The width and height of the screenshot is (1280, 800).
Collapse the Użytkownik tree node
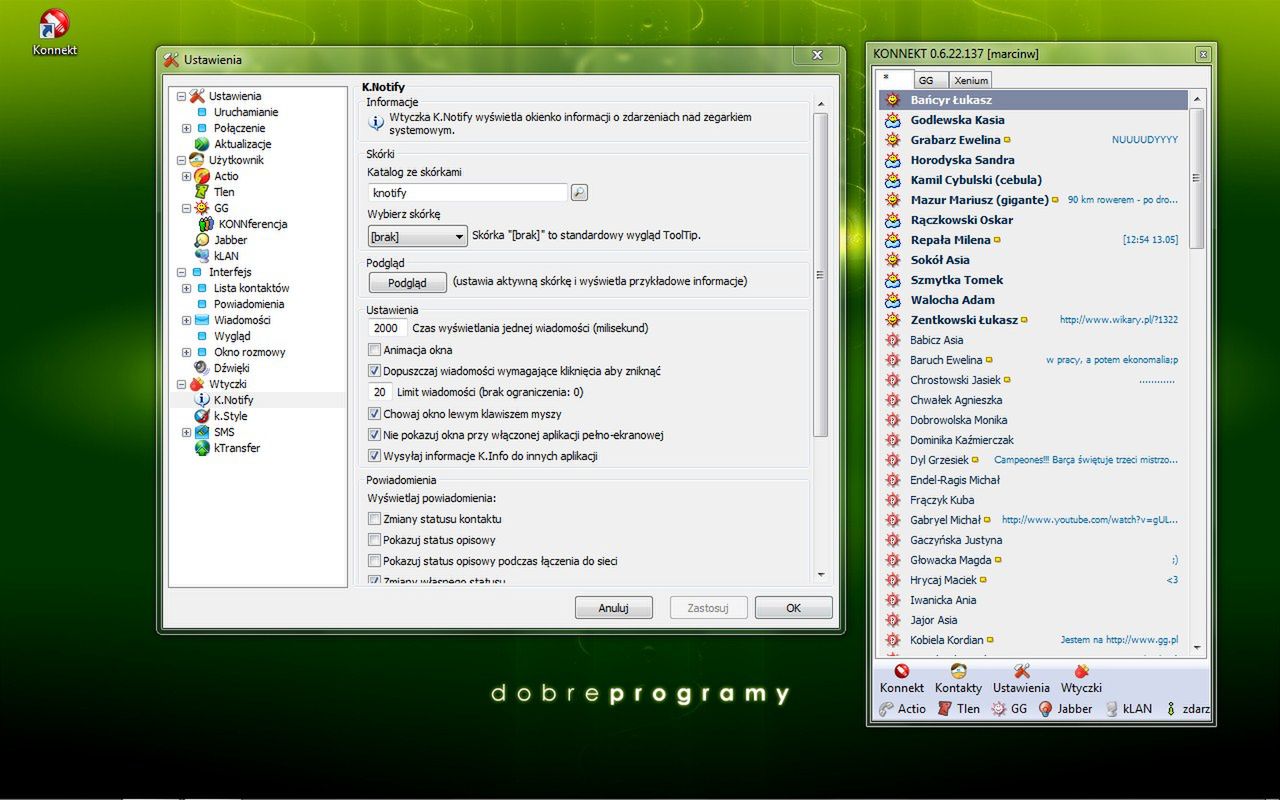click(x=181, y=160)
